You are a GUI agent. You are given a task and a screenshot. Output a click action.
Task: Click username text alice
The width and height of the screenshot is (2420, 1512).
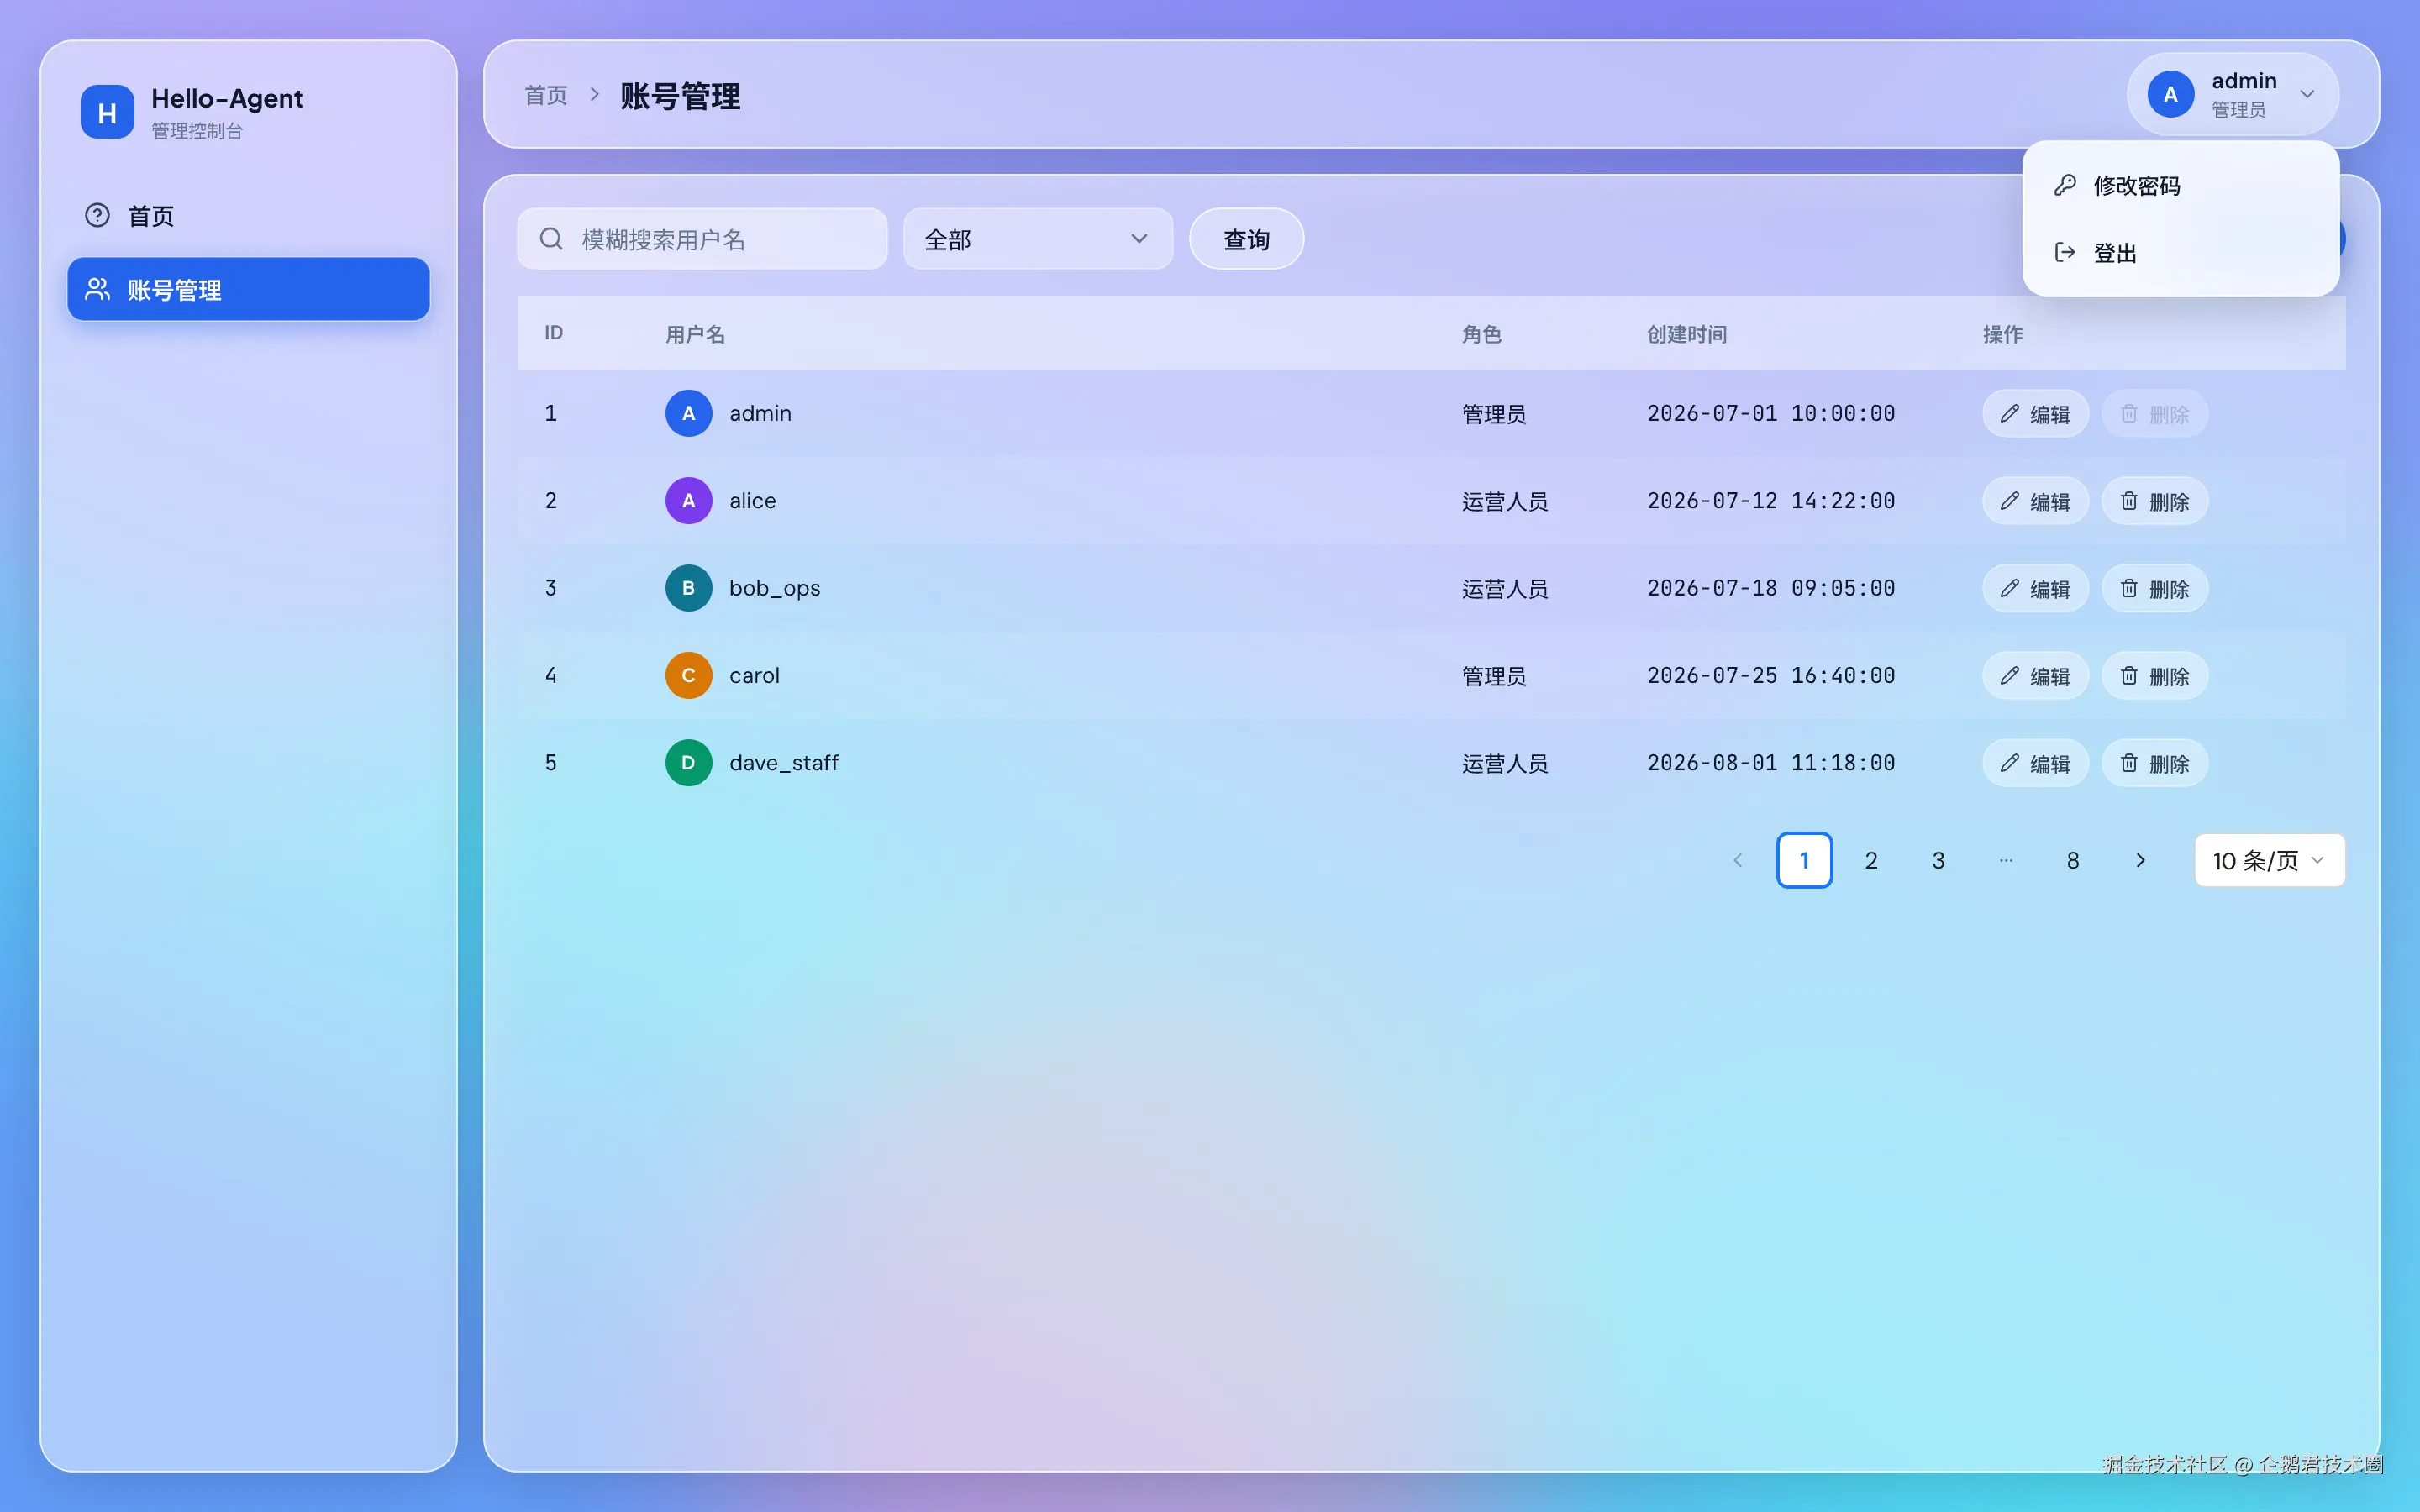[752, 501]
